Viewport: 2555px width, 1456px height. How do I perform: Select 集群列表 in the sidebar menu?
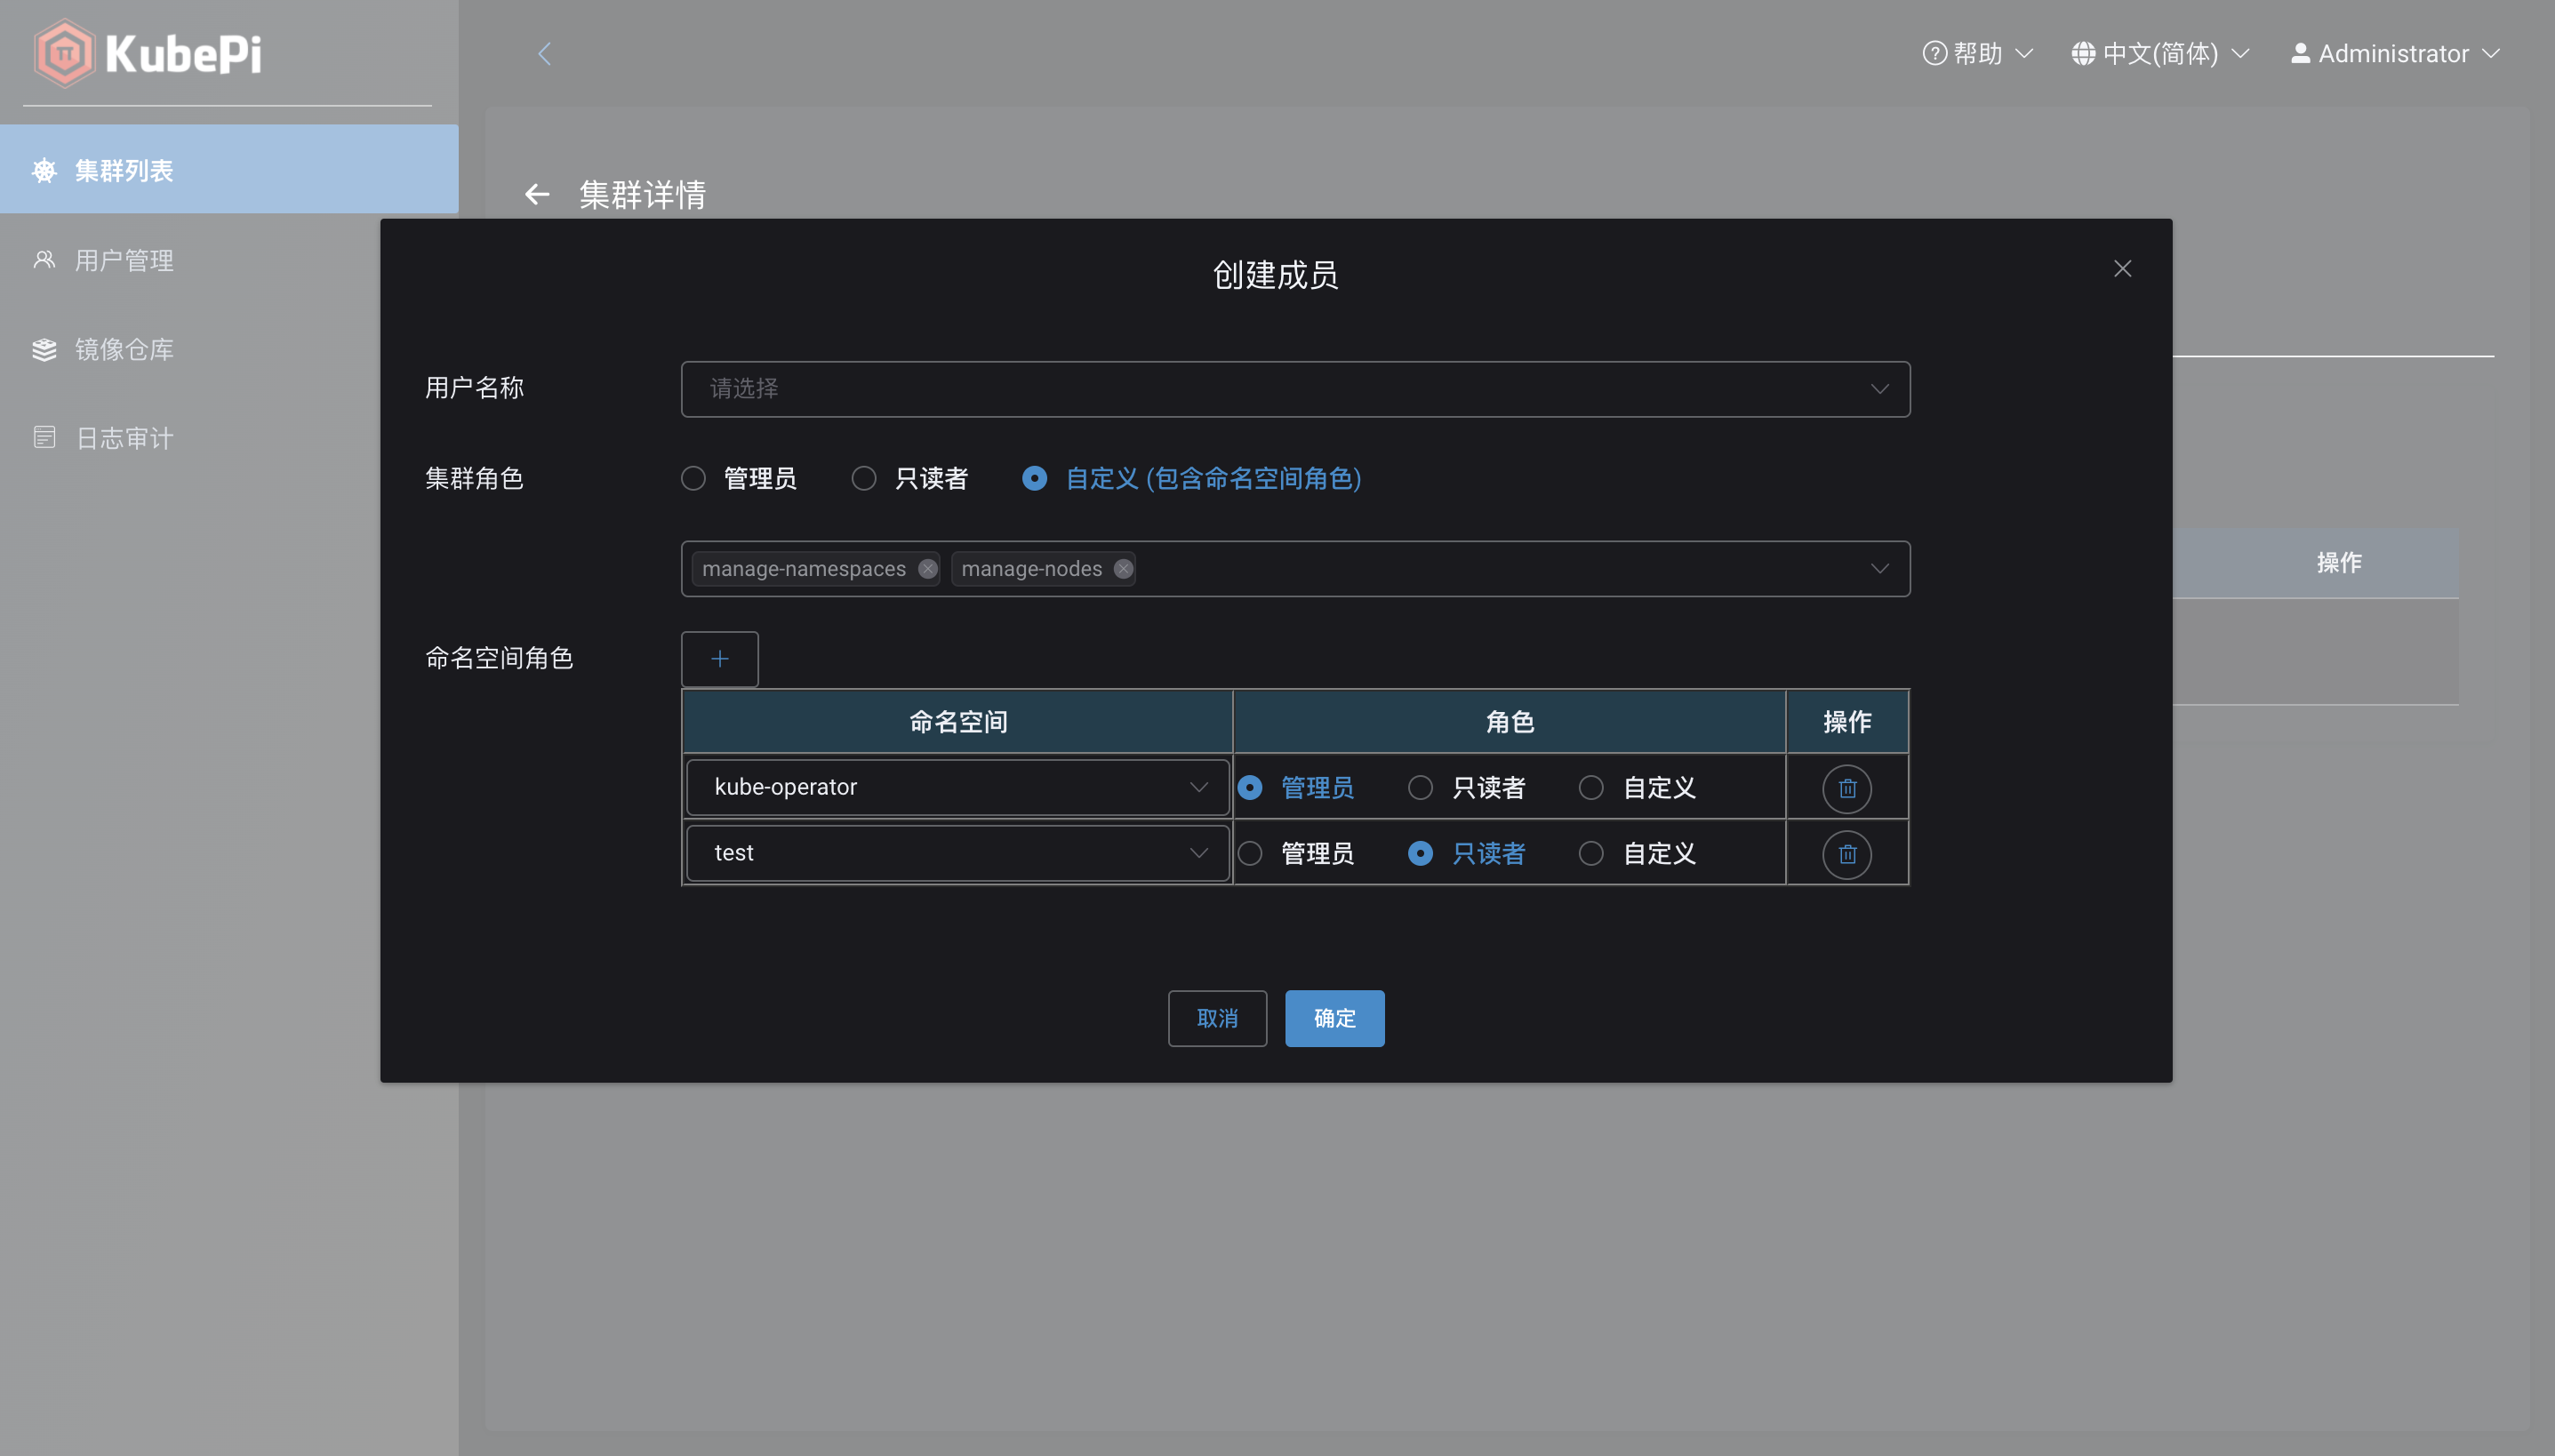click(124, 170)
